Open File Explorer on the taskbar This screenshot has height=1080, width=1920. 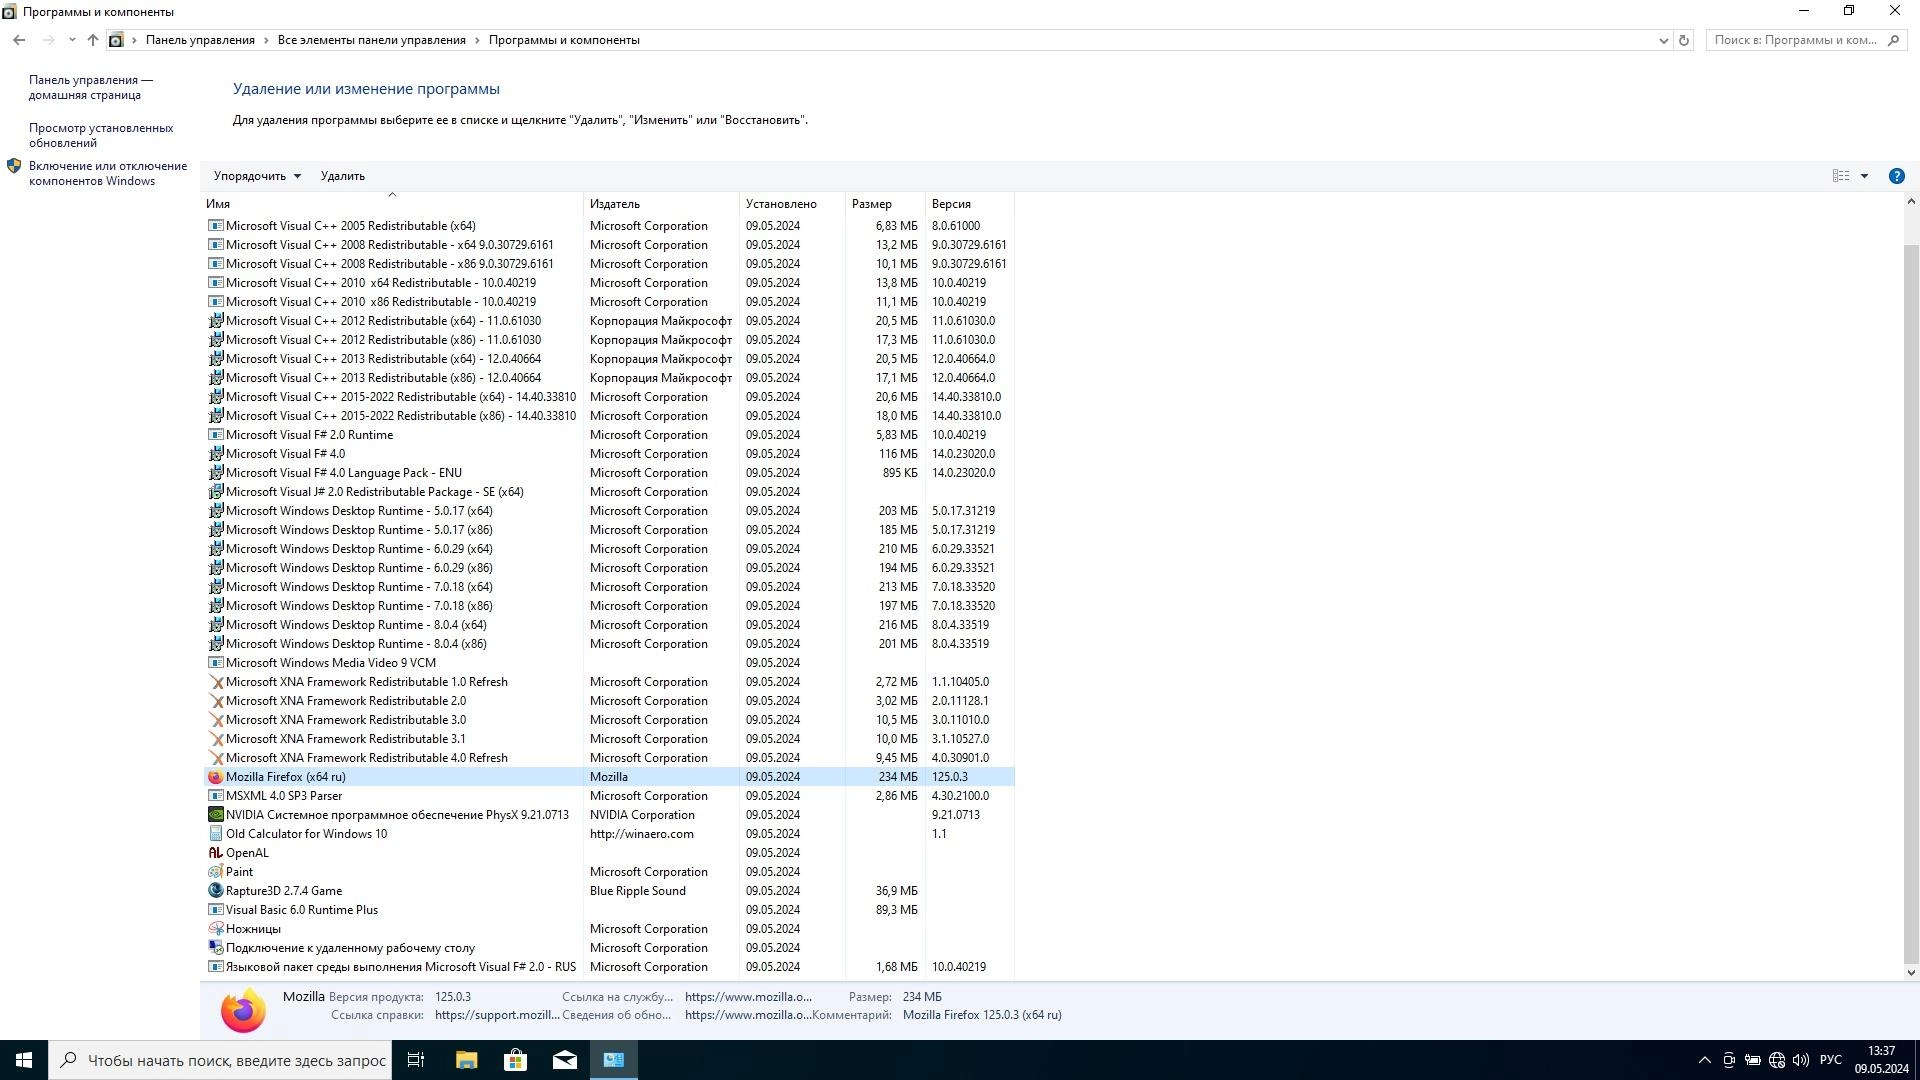click(x=466, y=1060)
